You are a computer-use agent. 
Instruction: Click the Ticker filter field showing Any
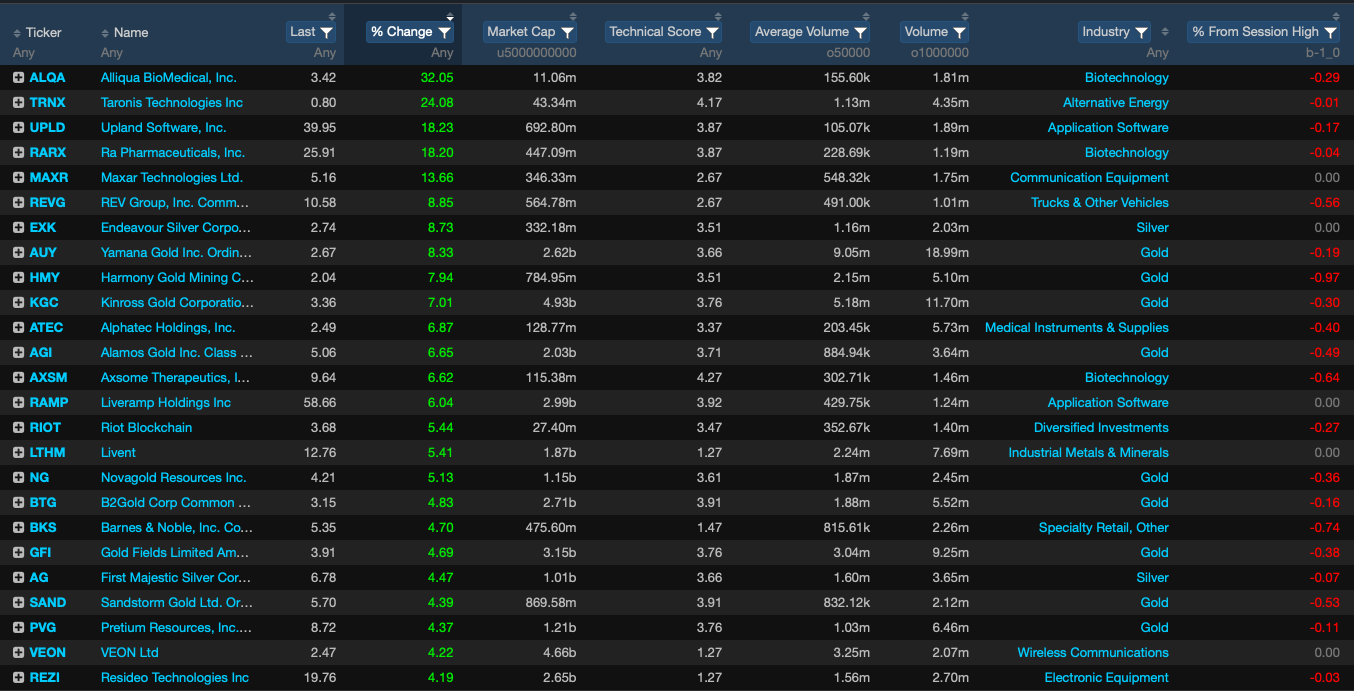pos(25,53)
